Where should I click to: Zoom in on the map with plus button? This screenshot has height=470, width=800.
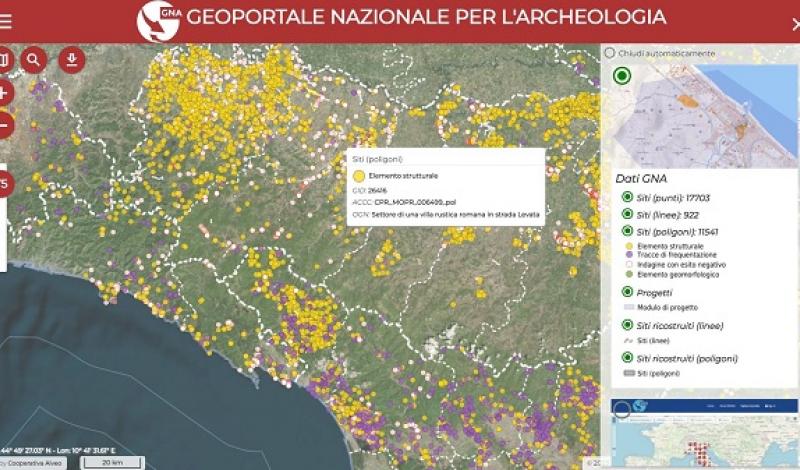(x=5, y=93)
